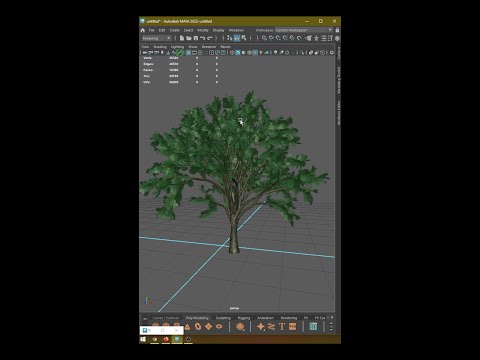
Task: Switch to the Rigging shelf tab
Action: [x=244, y=318]
